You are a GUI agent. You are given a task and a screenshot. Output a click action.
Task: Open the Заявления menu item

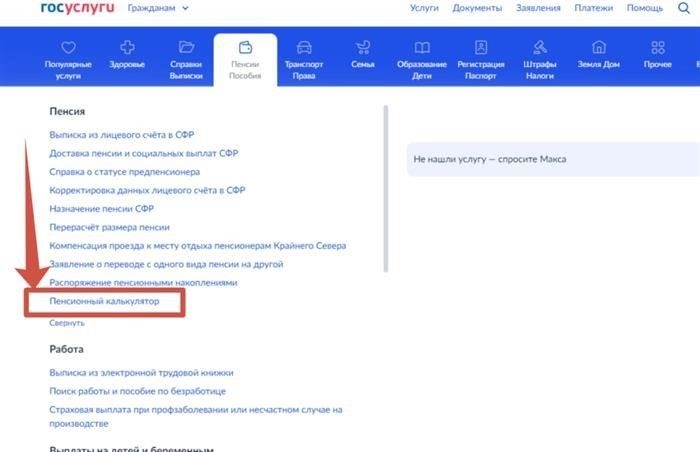coord(538,8)
